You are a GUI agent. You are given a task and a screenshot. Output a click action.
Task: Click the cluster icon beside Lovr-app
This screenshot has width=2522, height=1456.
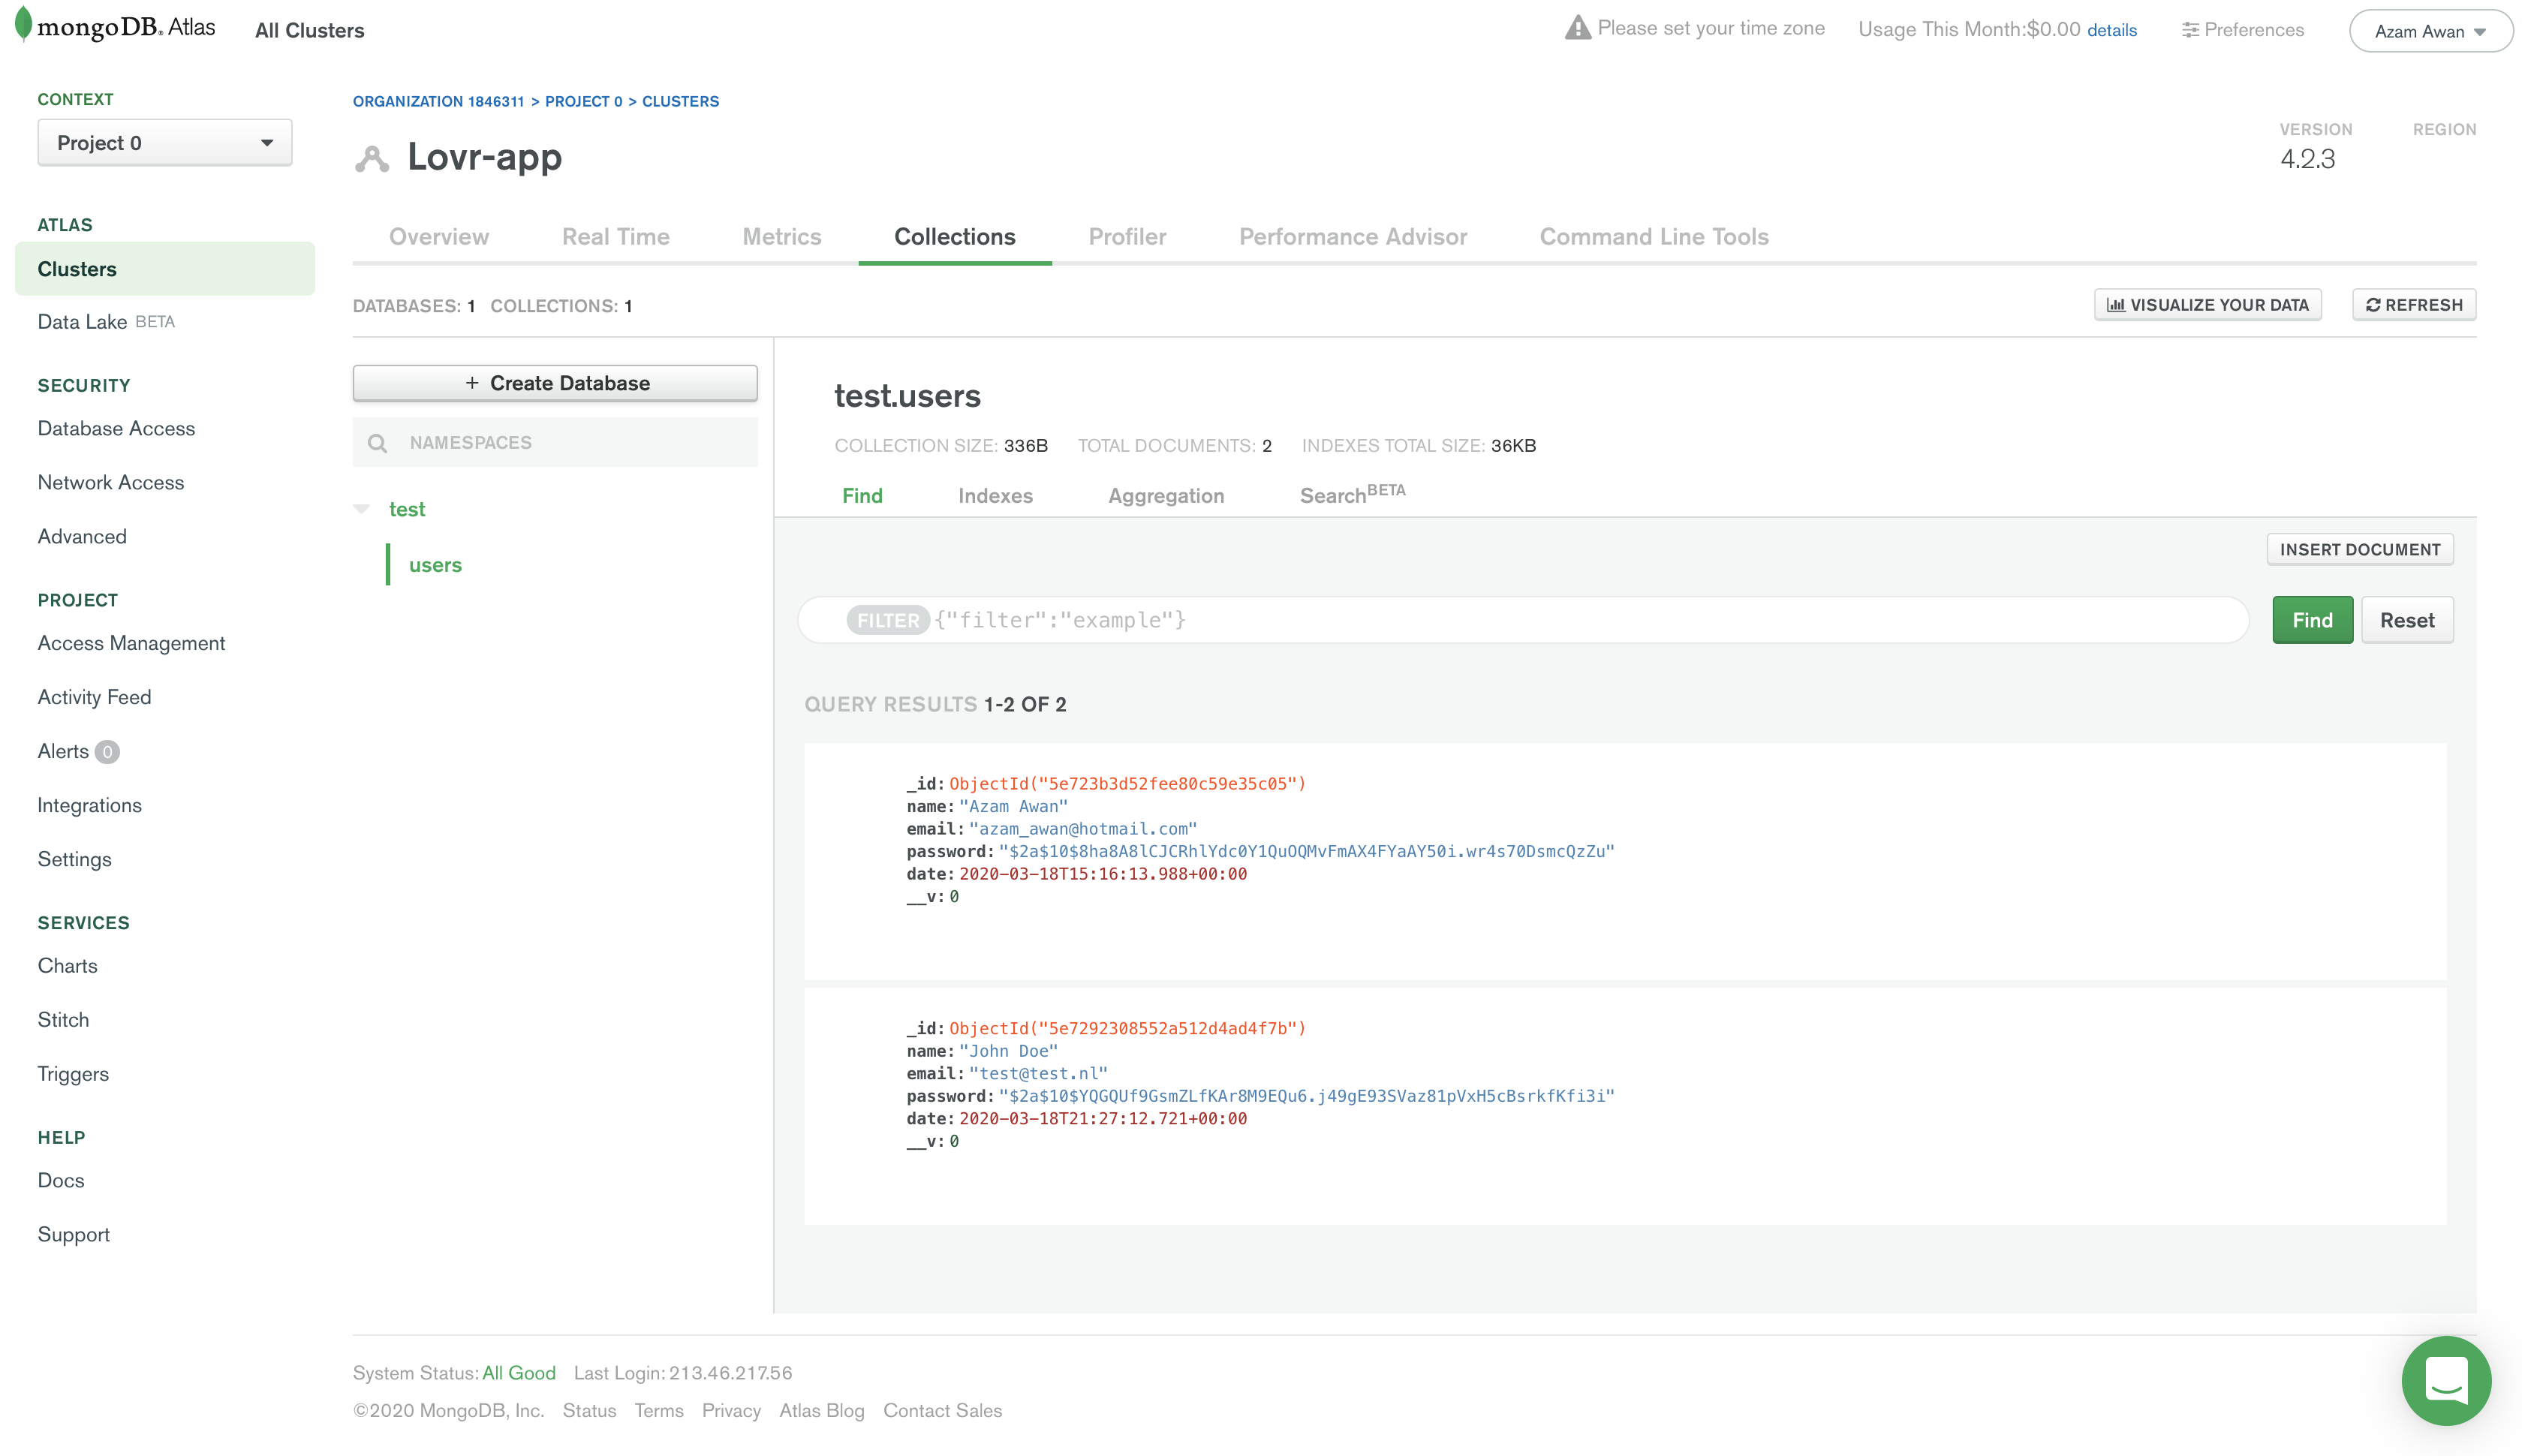click(371, 158)
